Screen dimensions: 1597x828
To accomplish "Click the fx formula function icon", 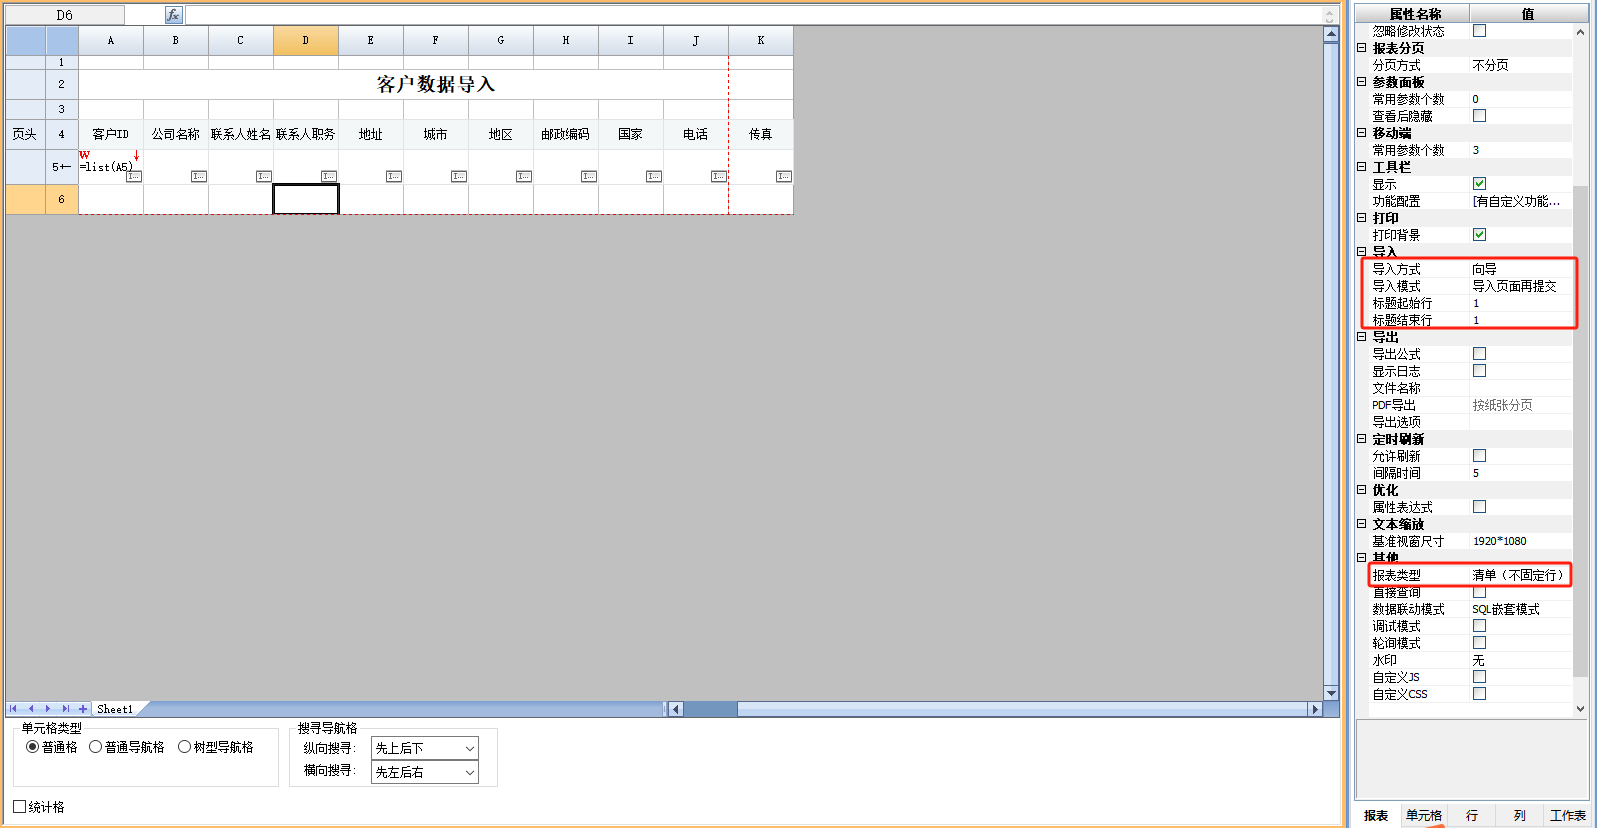I will 174,15.
